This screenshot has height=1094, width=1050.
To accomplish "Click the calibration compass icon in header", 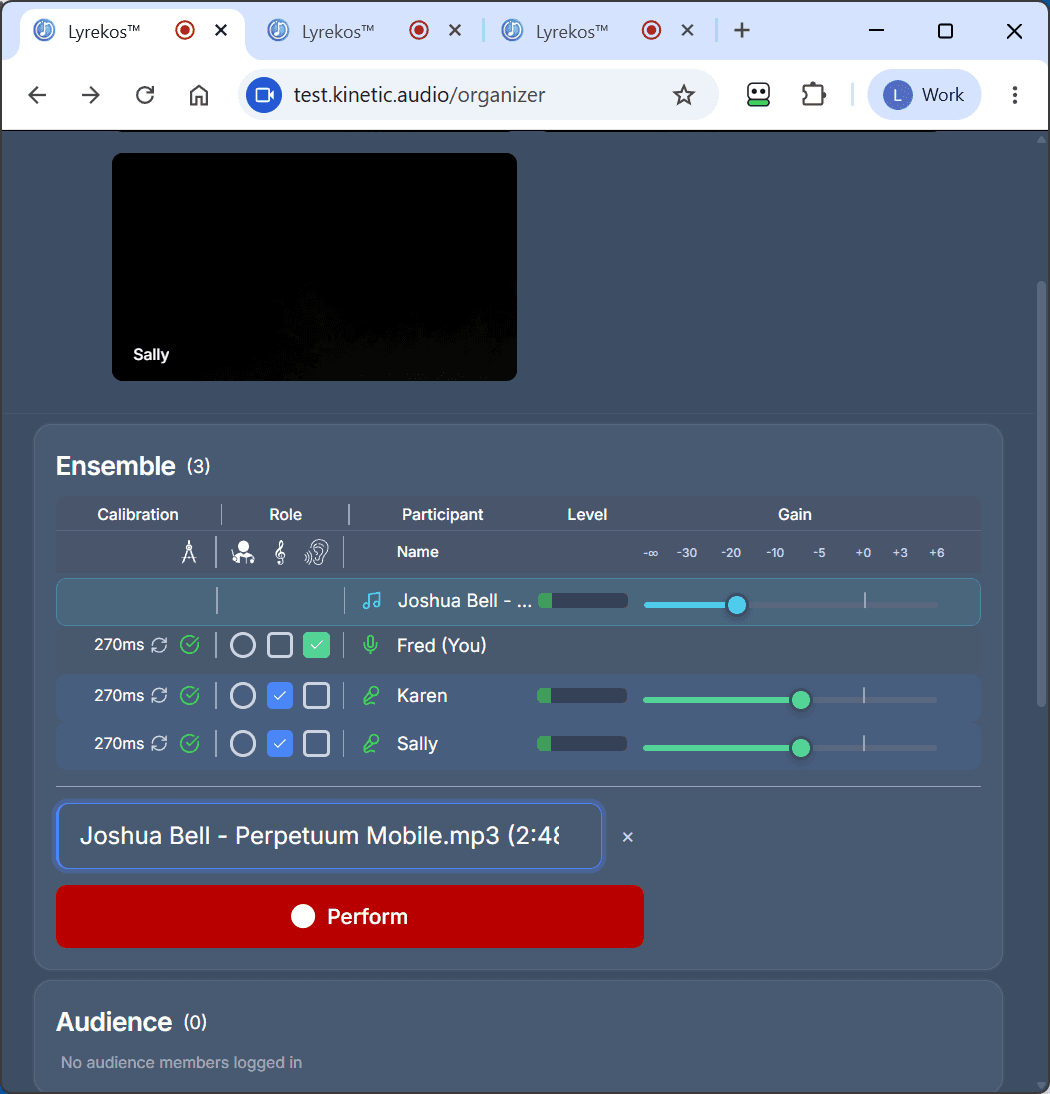I will pos(188,552).
